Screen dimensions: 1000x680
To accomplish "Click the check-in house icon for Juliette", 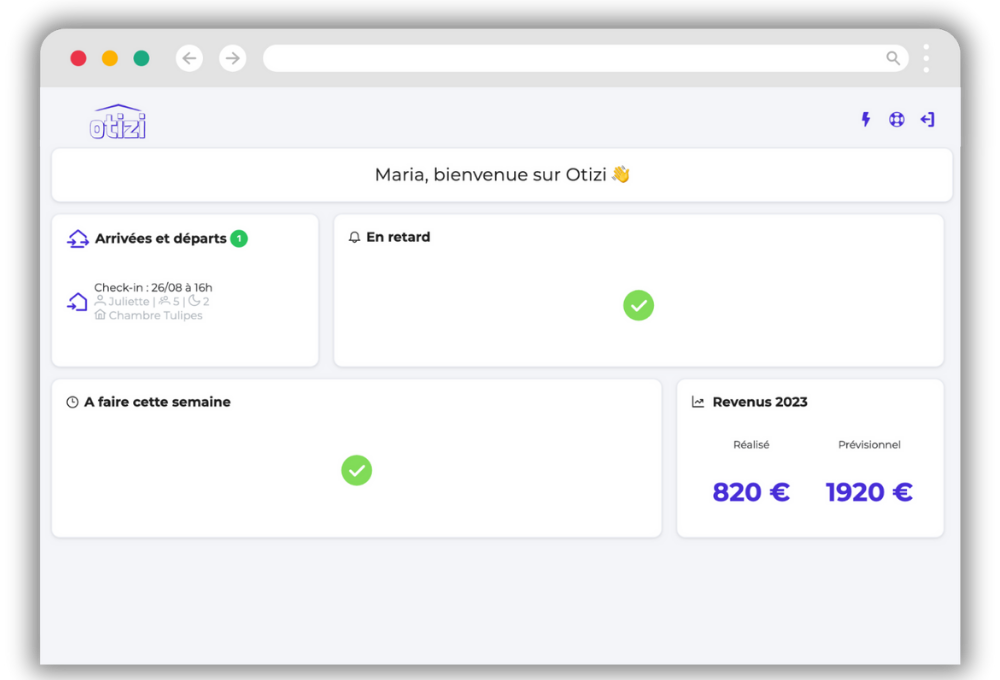I will (77, 302).
